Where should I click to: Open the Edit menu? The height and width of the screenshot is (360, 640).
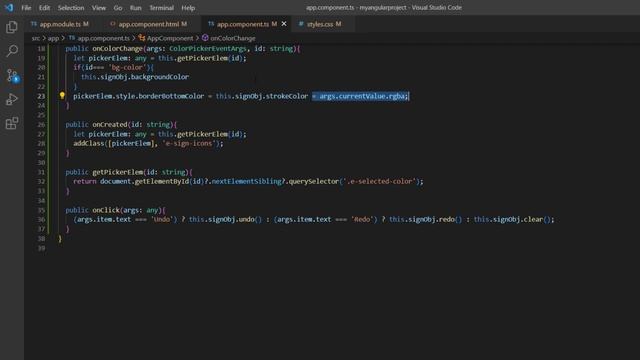point(44,8)
